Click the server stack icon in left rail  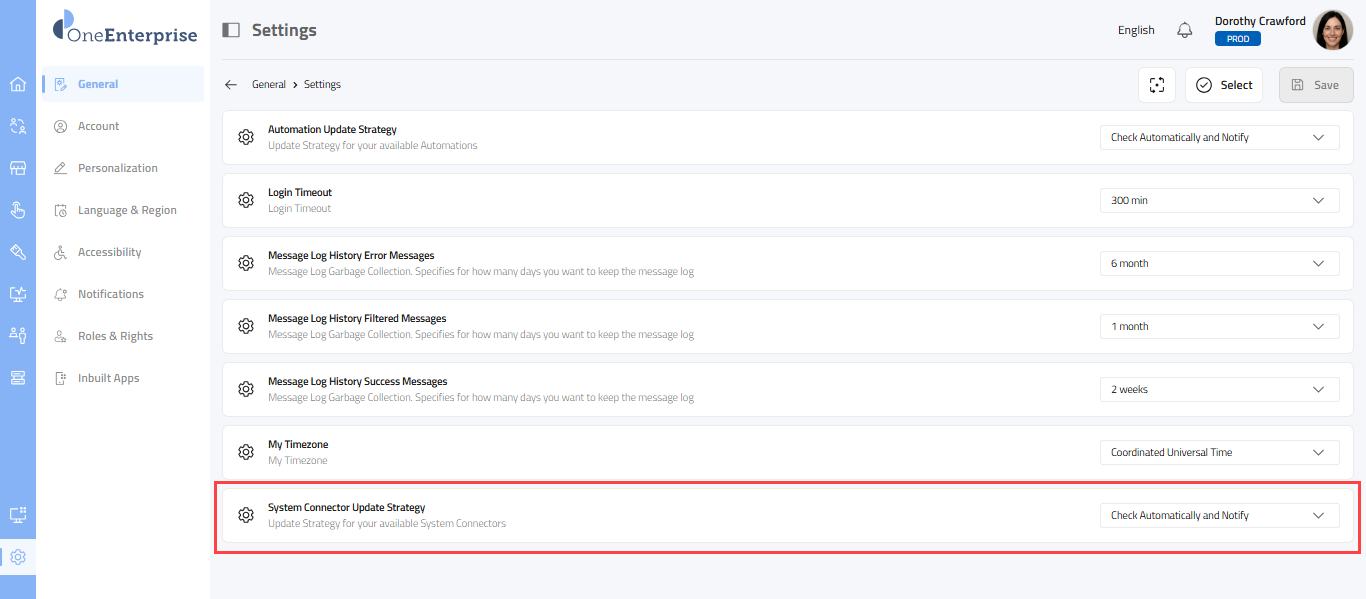pyautogui.click(x=17, y=377)
